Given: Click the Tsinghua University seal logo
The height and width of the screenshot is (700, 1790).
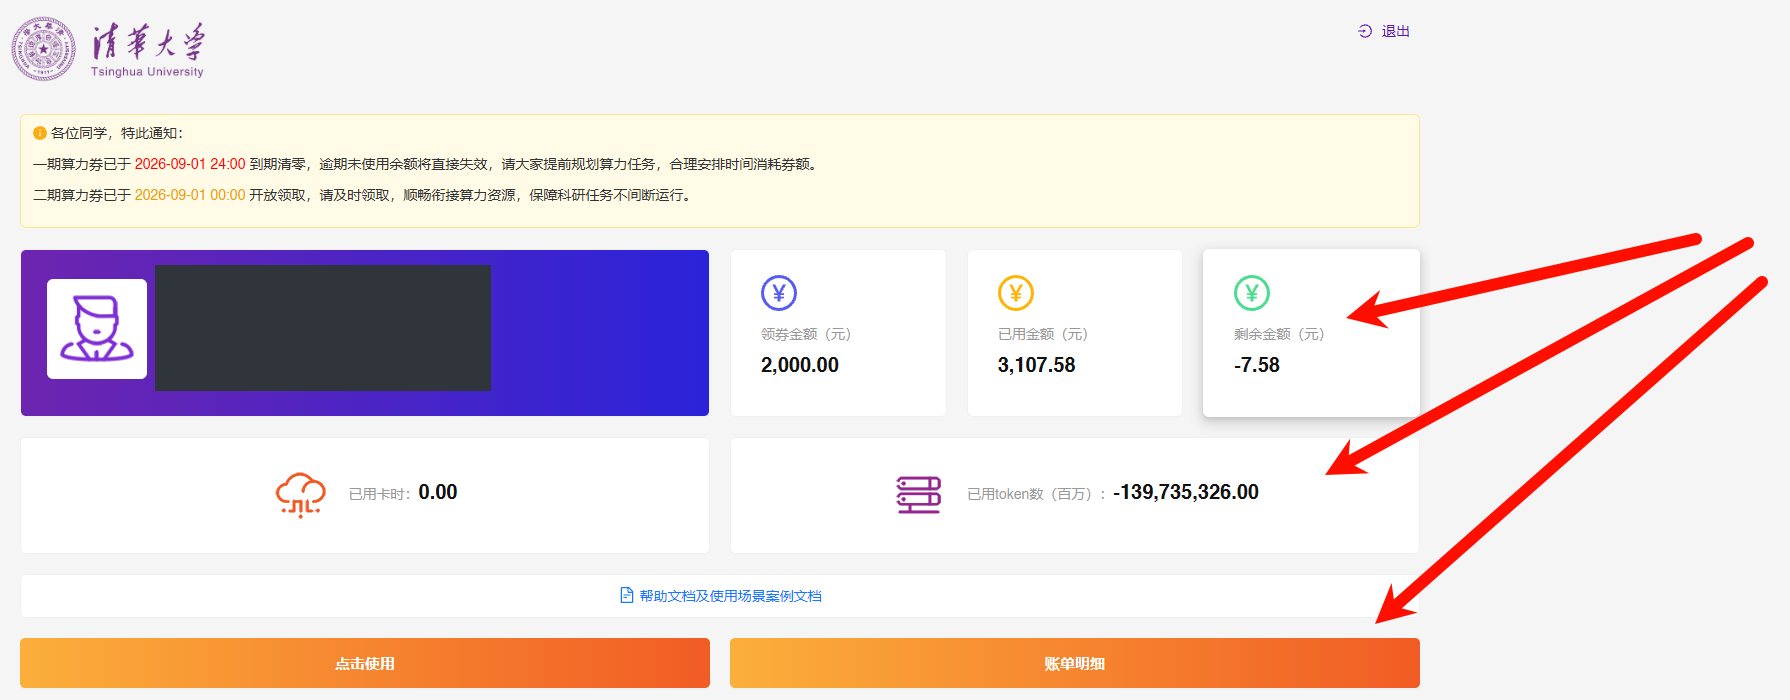Looking at the screenshot, I should 43,48.
